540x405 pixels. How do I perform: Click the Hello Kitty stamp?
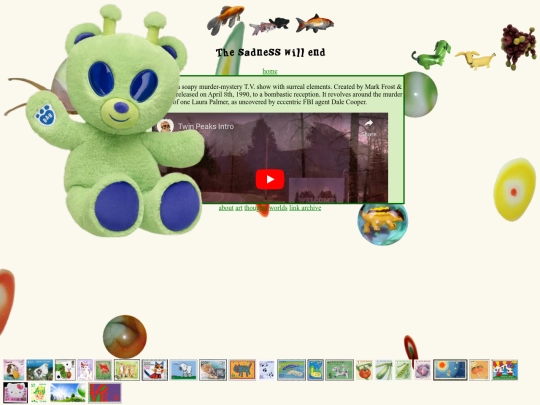[15, 393]
